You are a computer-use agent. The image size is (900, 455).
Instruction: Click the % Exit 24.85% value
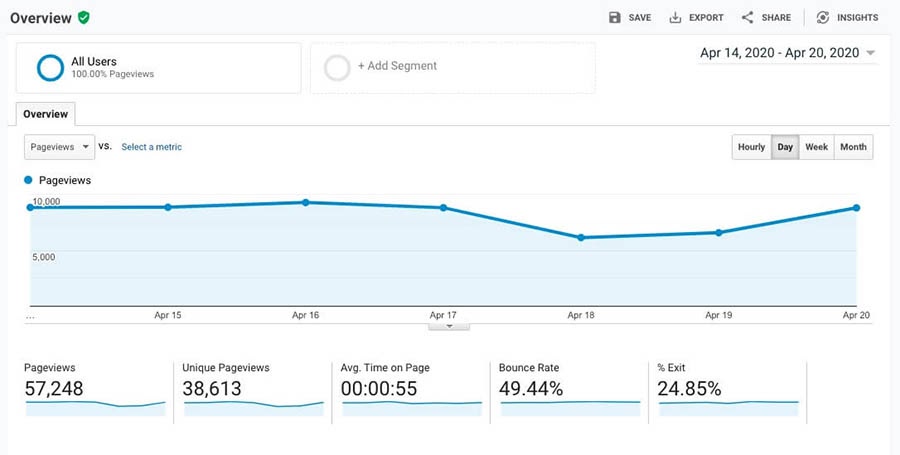(689, 388)
